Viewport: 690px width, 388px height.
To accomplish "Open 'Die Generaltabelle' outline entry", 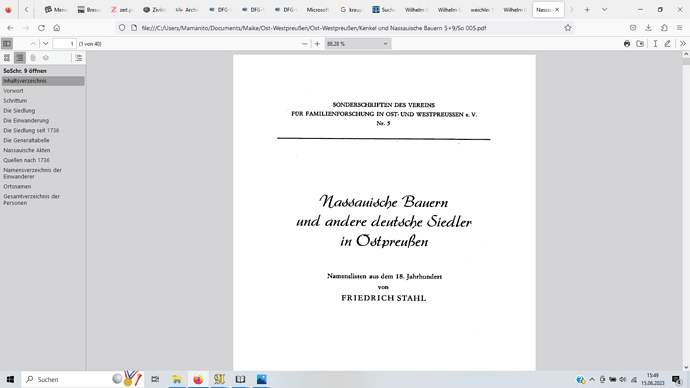I will [26, 140].
